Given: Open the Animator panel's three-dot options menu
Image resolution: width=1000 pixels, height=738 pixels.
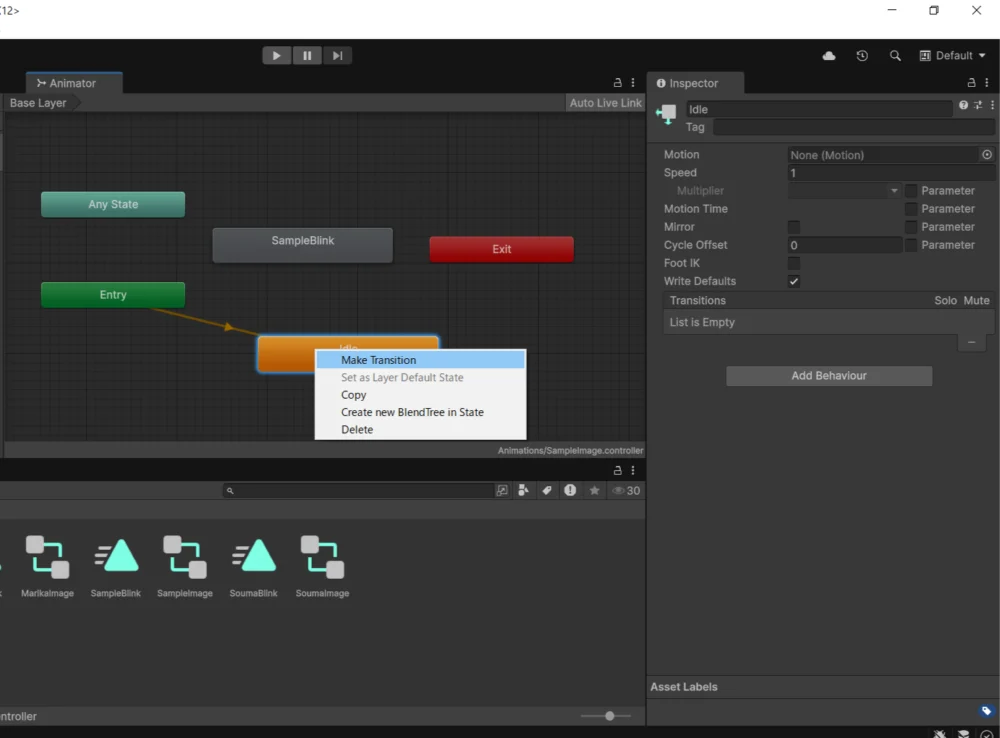Looking at the screenshot, I should pyautogui.click(x=633, y=83).
